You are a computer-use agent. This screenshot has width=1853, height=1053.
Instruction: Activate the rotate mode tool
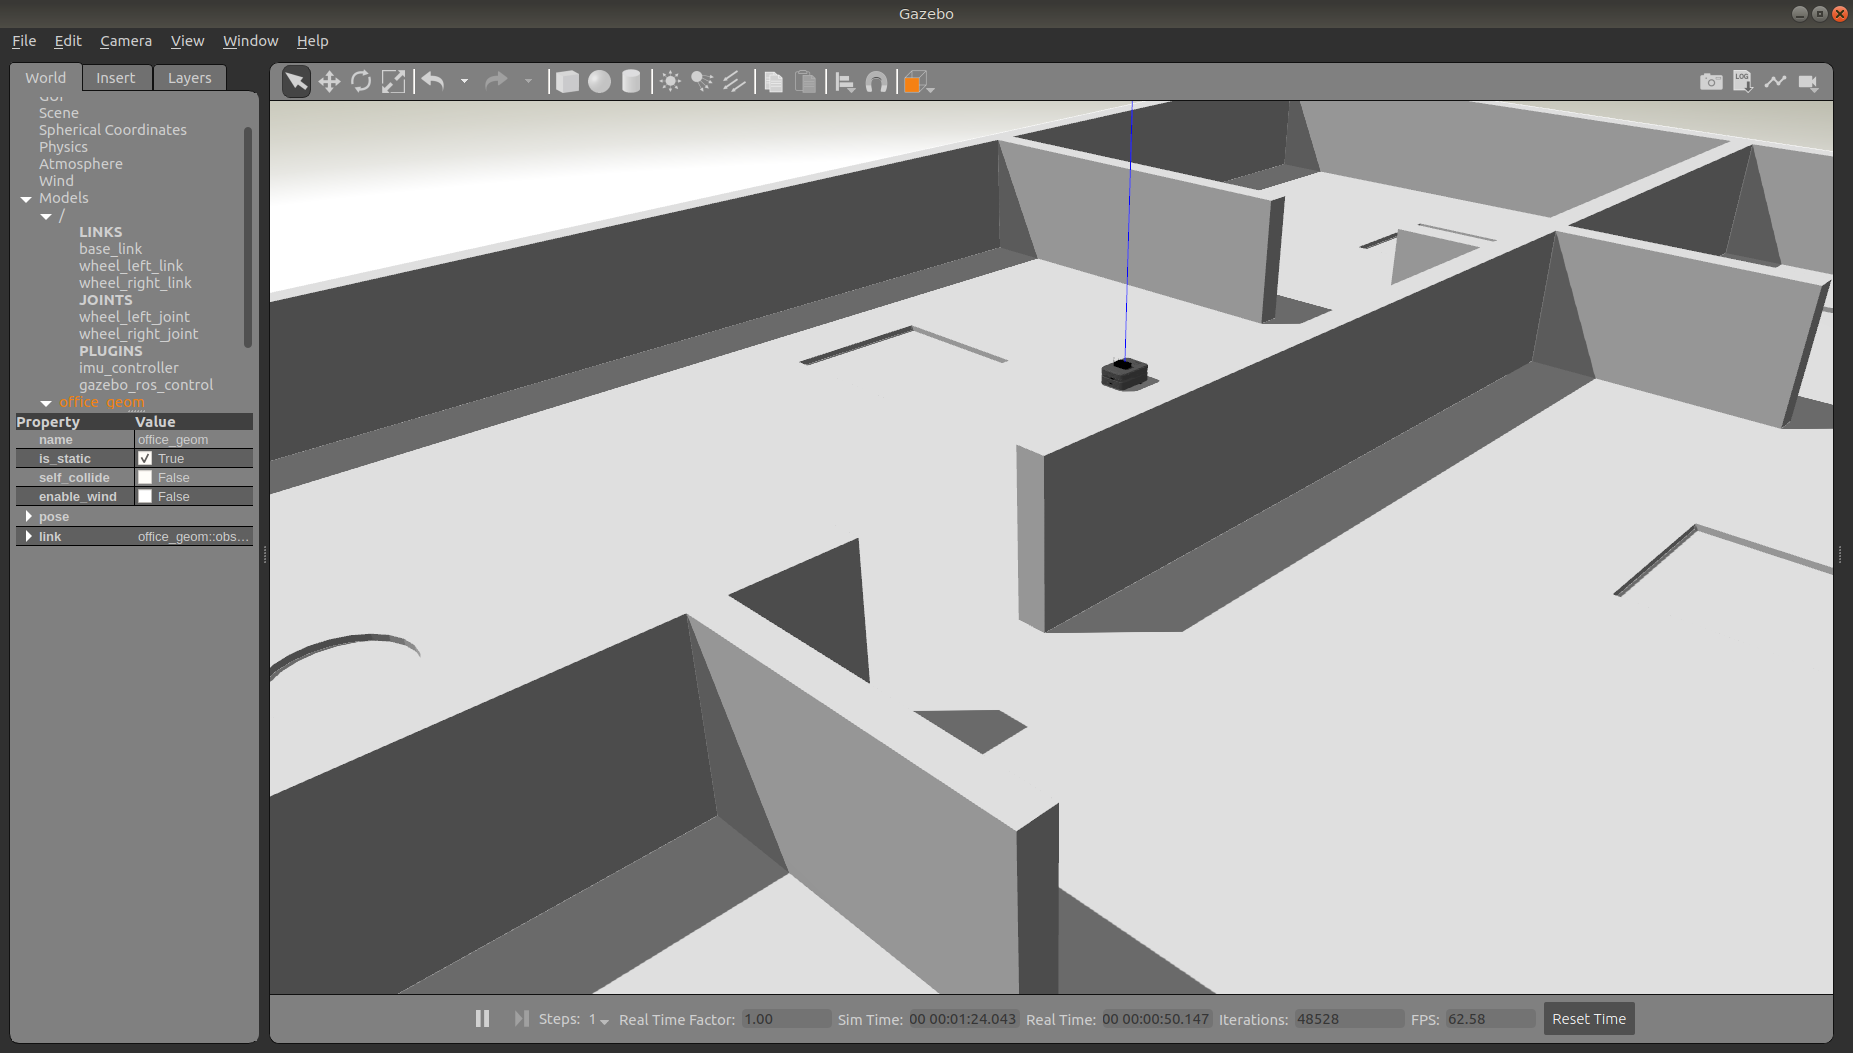361,82
